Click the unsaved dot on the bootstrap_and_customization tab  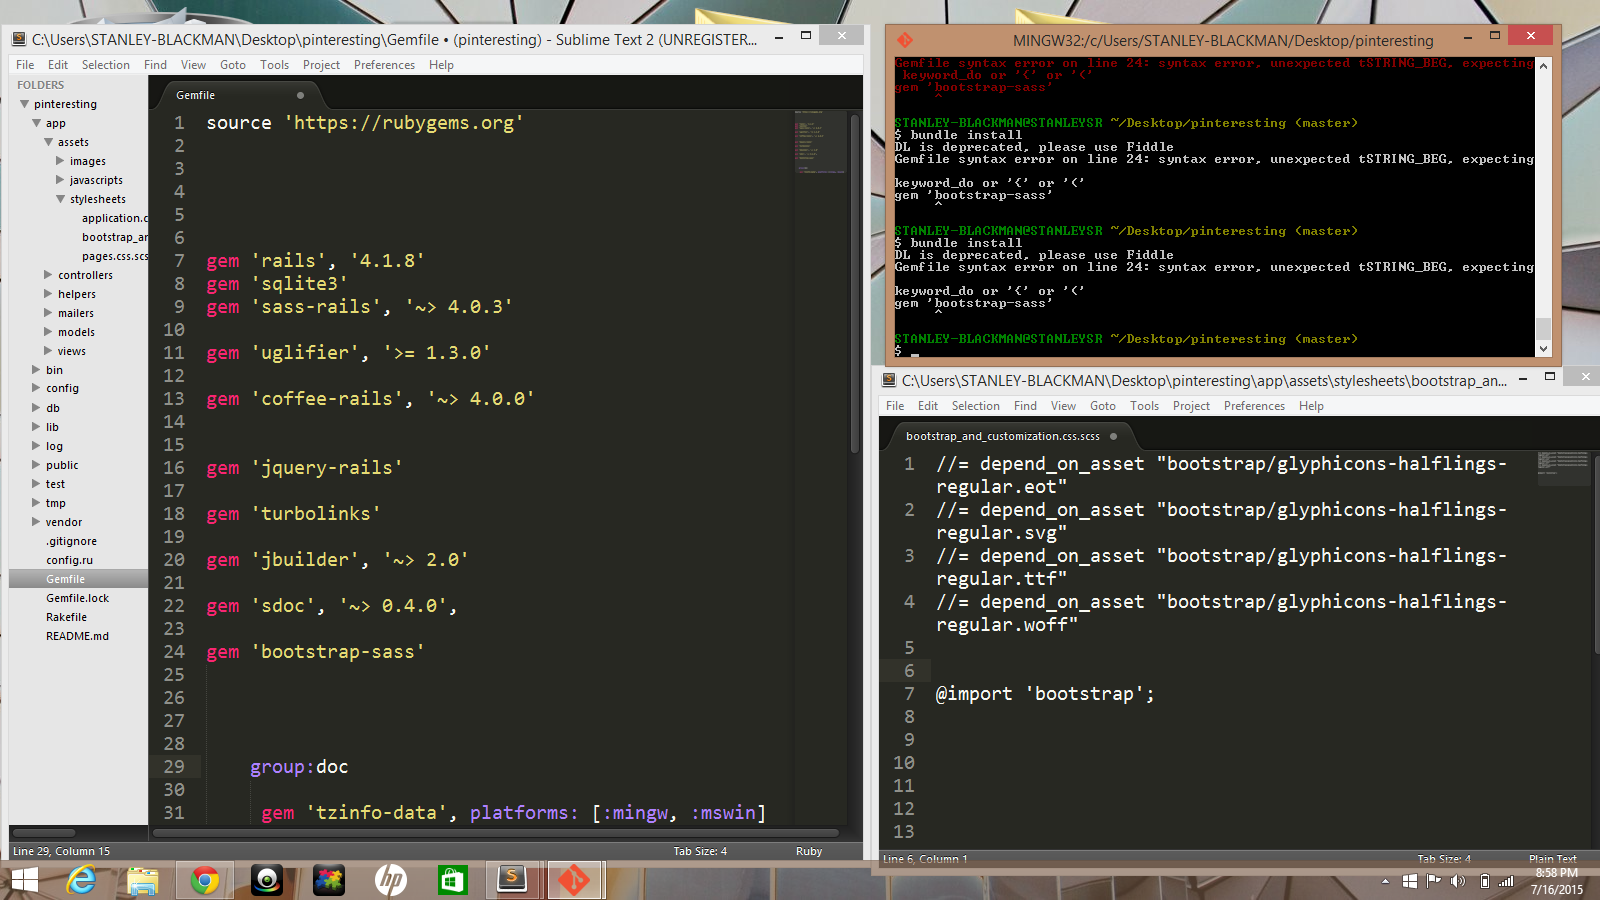coord(1113,436)
